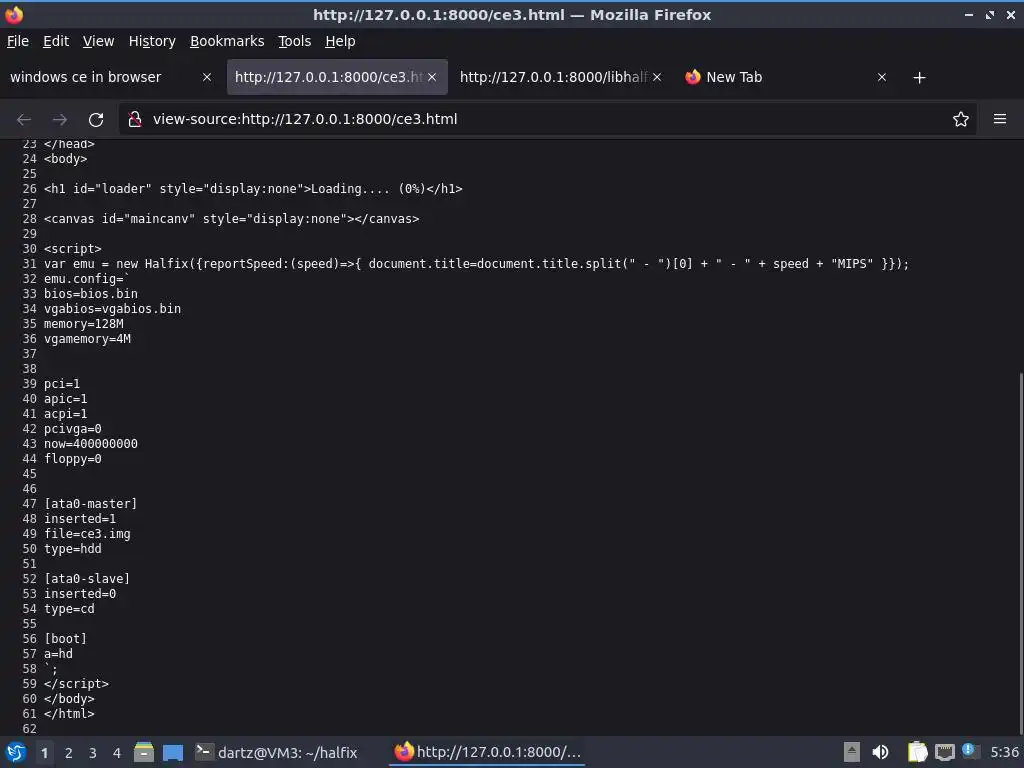Click the '[ata0-slave]' line

[x=87, y=579]
